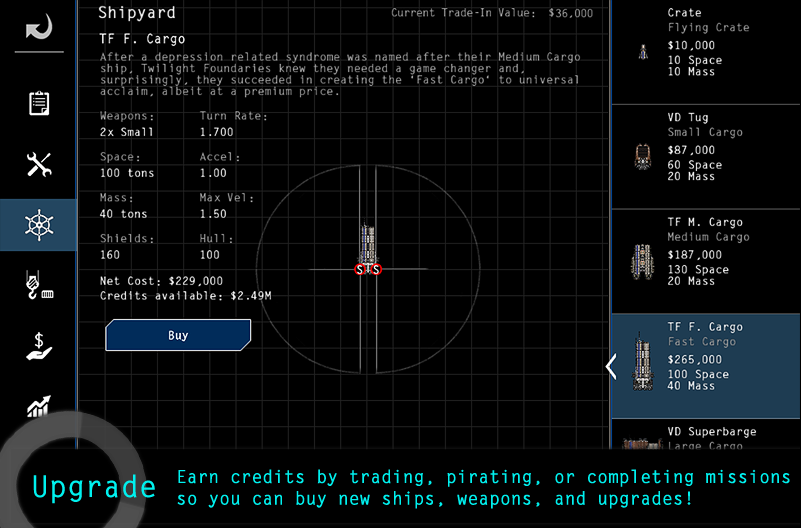Screen dimensions: 801x528
Task: Click the Space 100 tons value
Action: pyautogui.click(x=127, y=173)
